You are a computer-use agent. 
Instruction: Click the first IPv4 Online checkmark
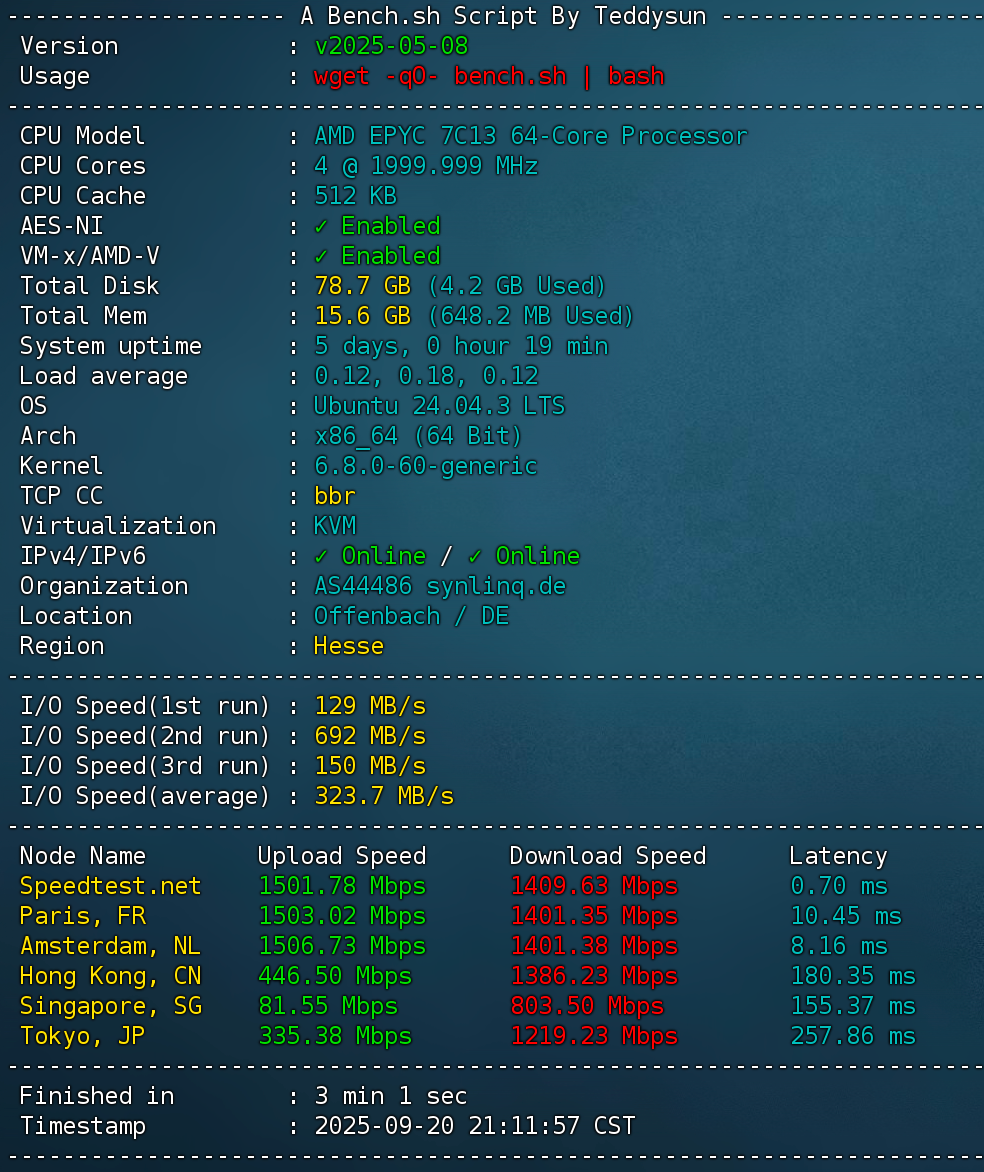pos(322,556)
